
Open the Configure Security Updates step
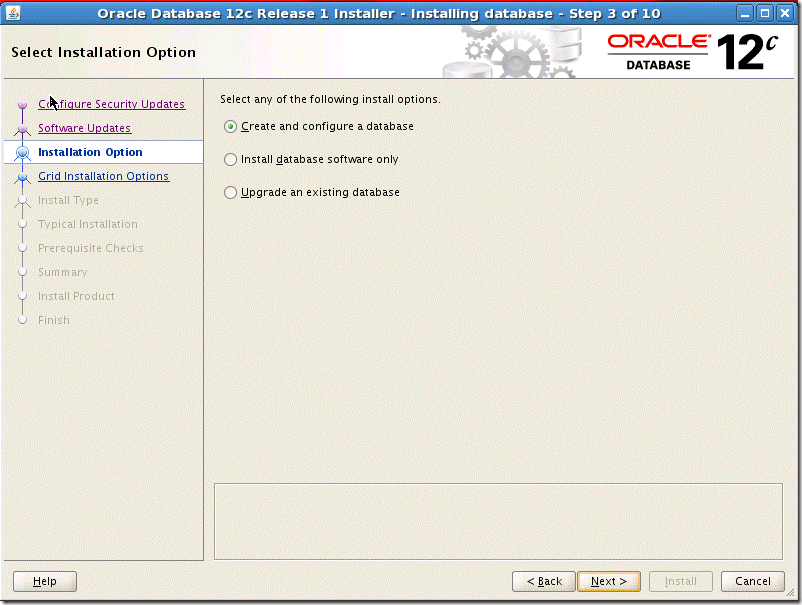coord(112,104)
